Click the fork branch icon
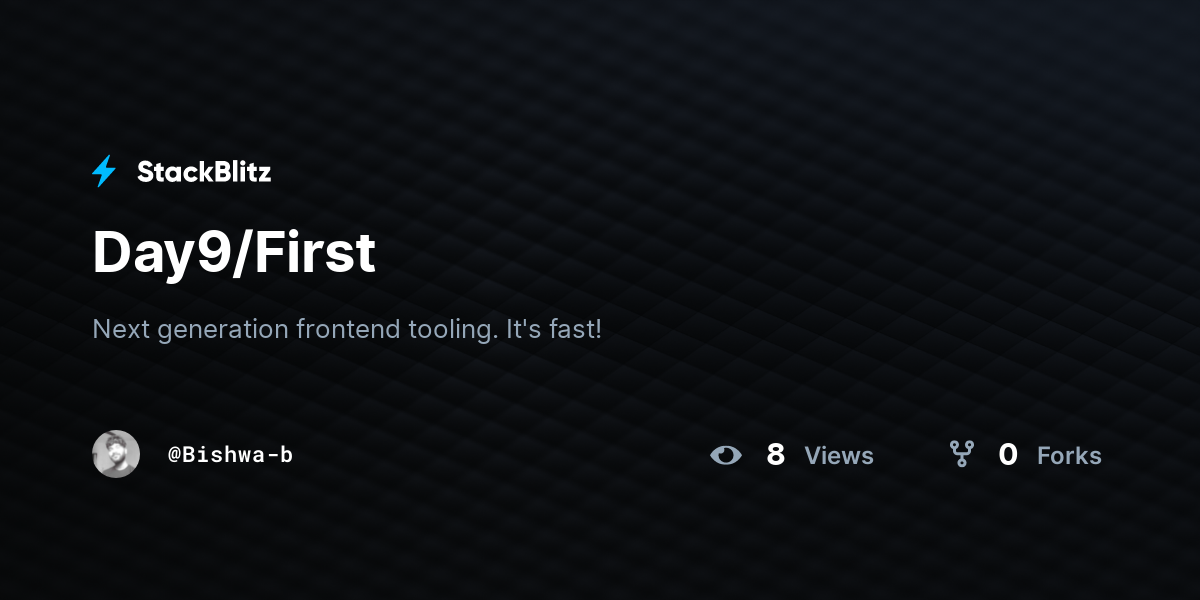 961,455
